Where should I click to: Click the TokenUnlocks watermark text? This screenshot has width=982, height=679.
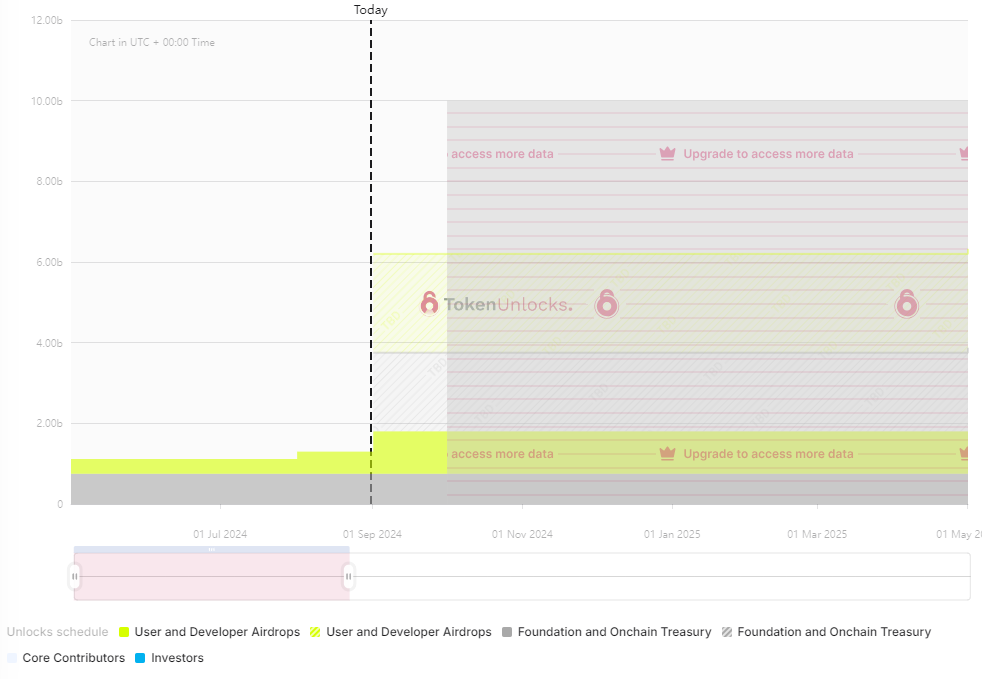[x=508, y=304]
